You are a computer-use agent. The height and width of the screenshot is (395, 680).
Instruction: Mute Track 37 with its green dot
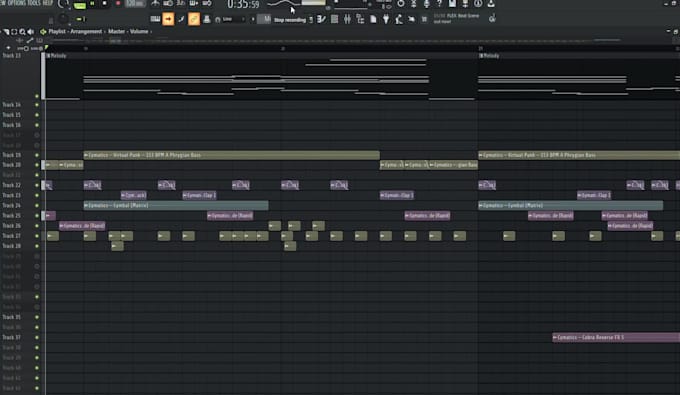coord(36,337)
